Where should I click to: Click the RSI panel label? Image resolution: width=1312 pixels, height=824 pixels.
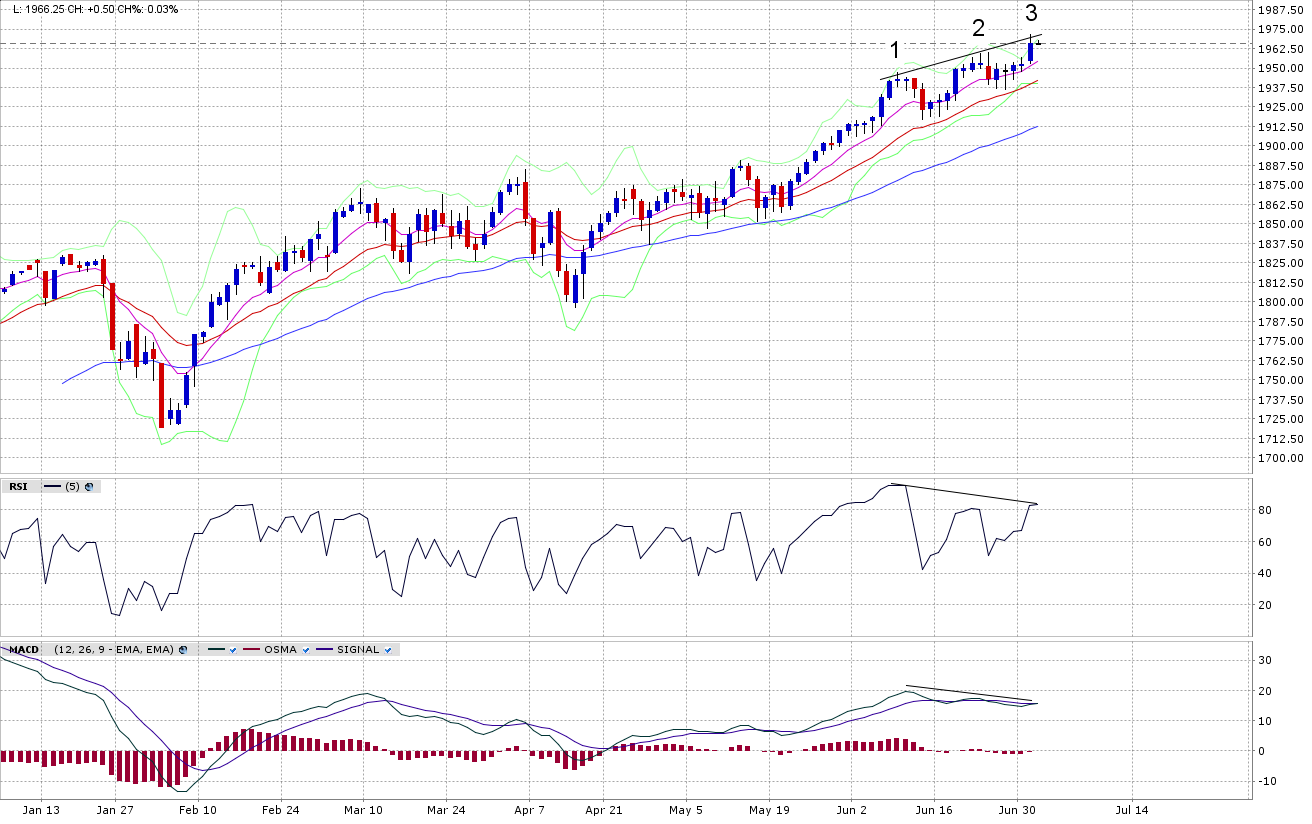[18, 487]
